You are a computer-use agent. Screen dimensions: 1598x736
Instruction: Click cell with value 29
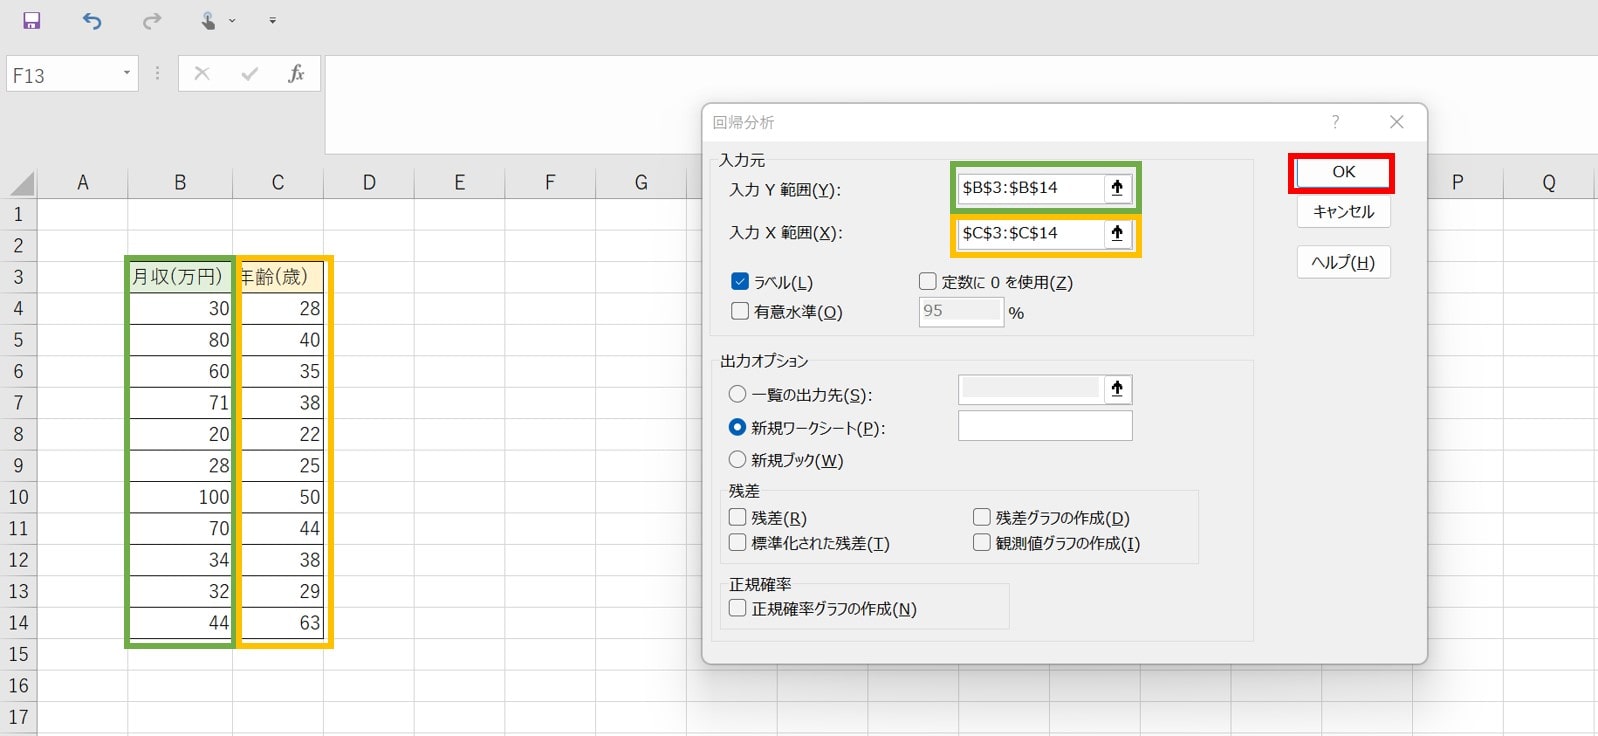point(278,591)
